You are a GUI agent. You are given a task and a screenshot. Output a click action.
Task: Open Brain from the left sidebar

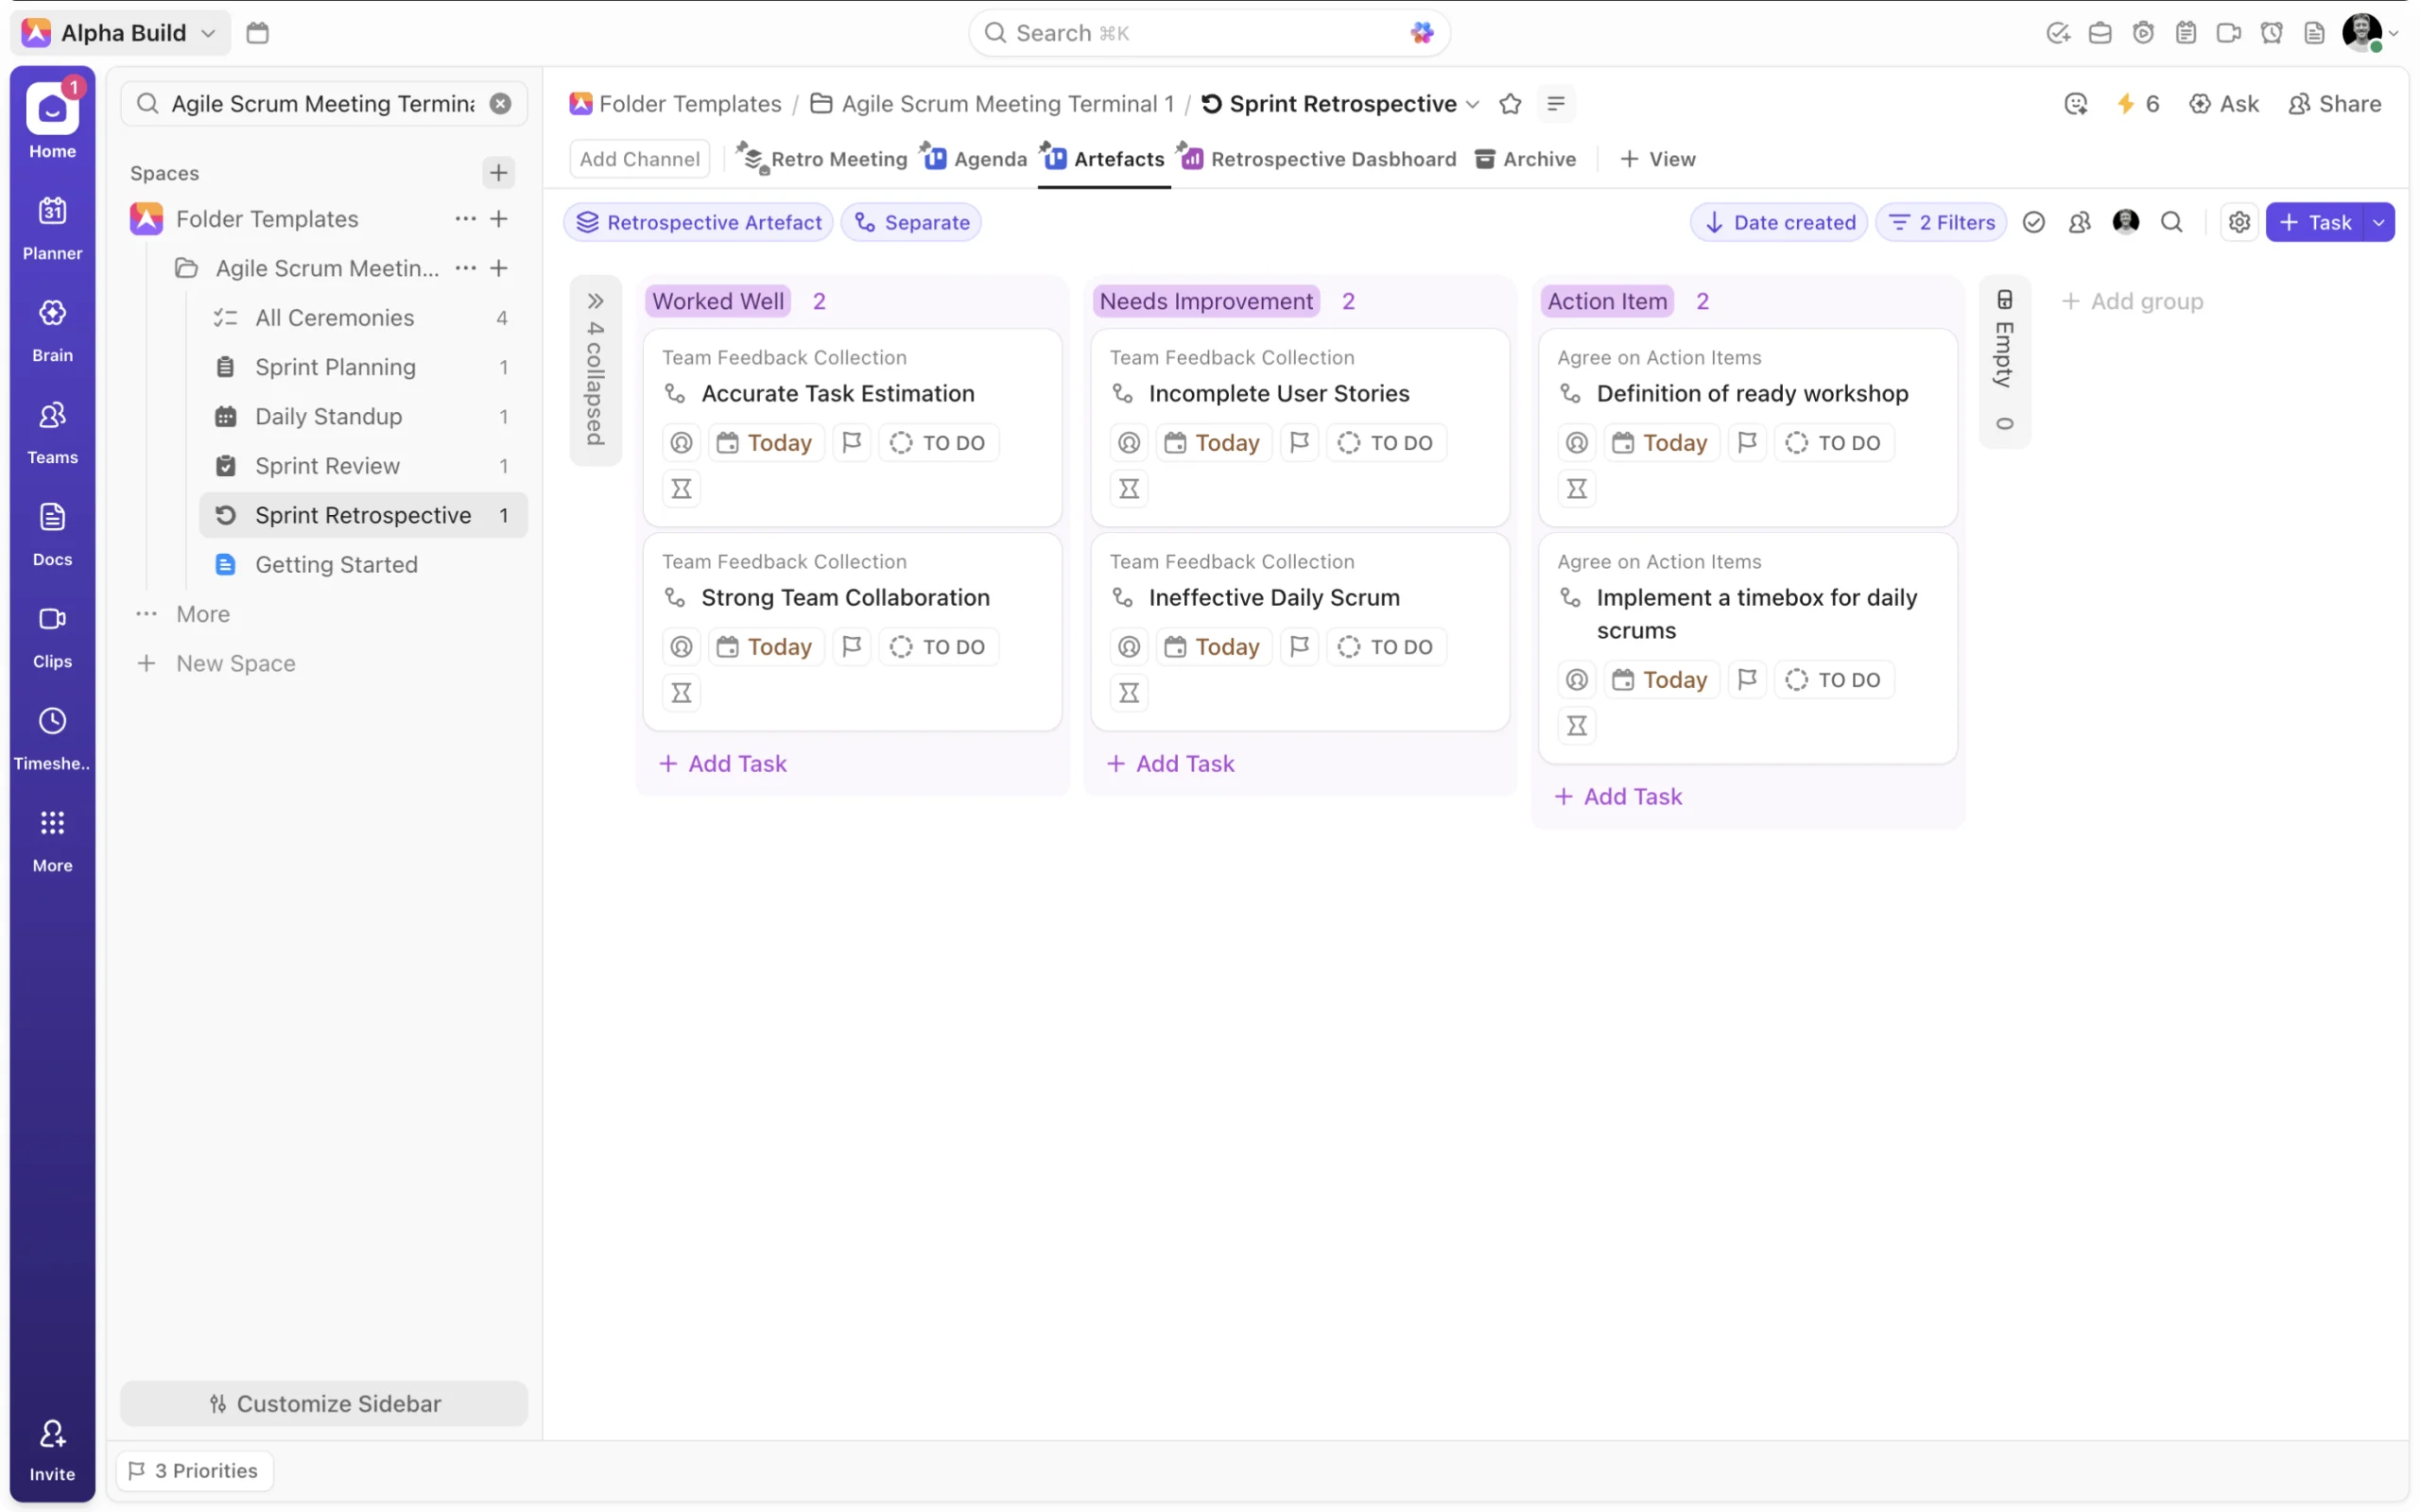point(52,329)
